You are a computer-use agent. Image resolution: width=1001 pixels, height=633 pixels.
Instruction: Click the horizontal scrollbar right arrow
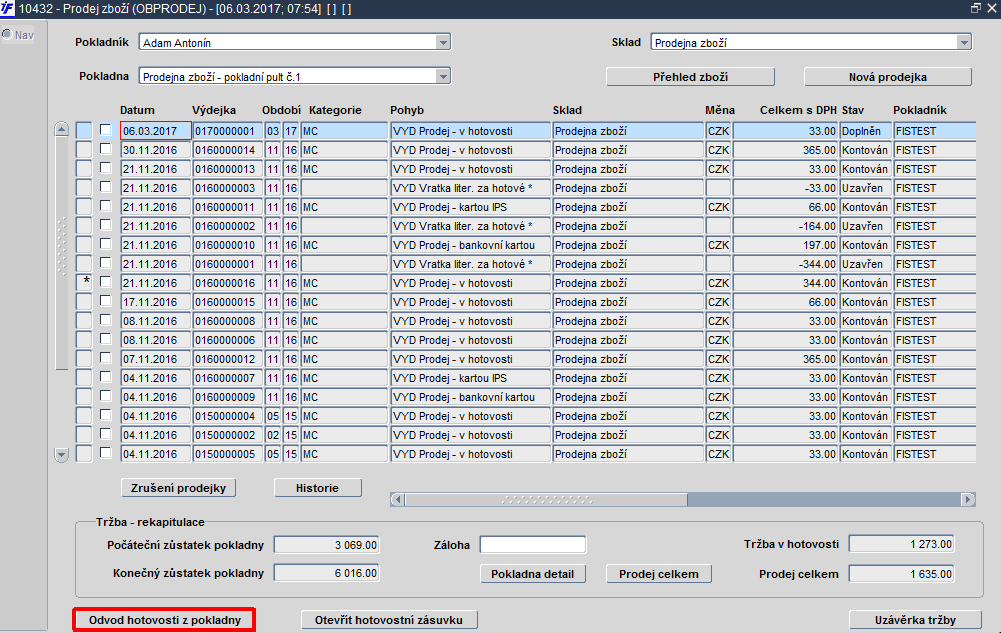(968, 499)
